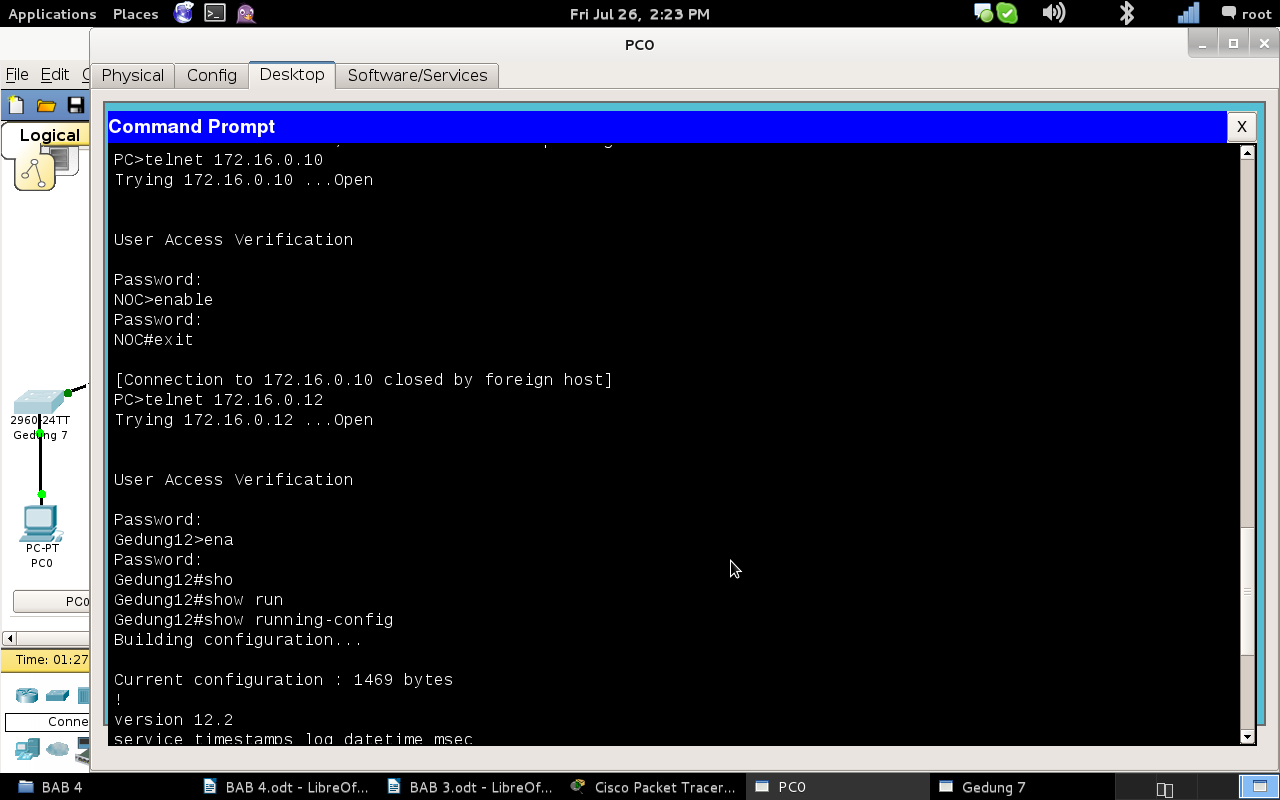The width and height of the screenshot is (1280, 800).
Task: Click the Open folder toolbar icon
Action: [x=46, y=105]
